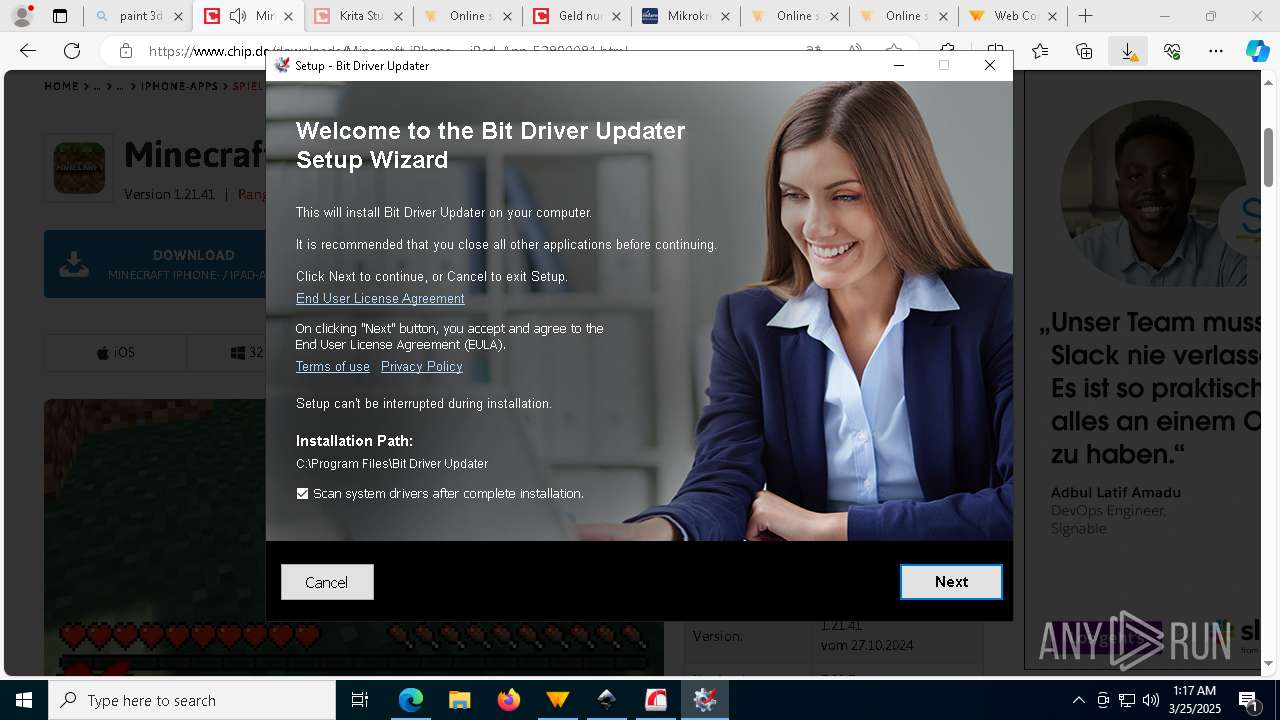Open Browser essentials icon in Edge
The height and width of the screenshot is (720, 1280).
pyautogui.click(x=1172, y=51)
